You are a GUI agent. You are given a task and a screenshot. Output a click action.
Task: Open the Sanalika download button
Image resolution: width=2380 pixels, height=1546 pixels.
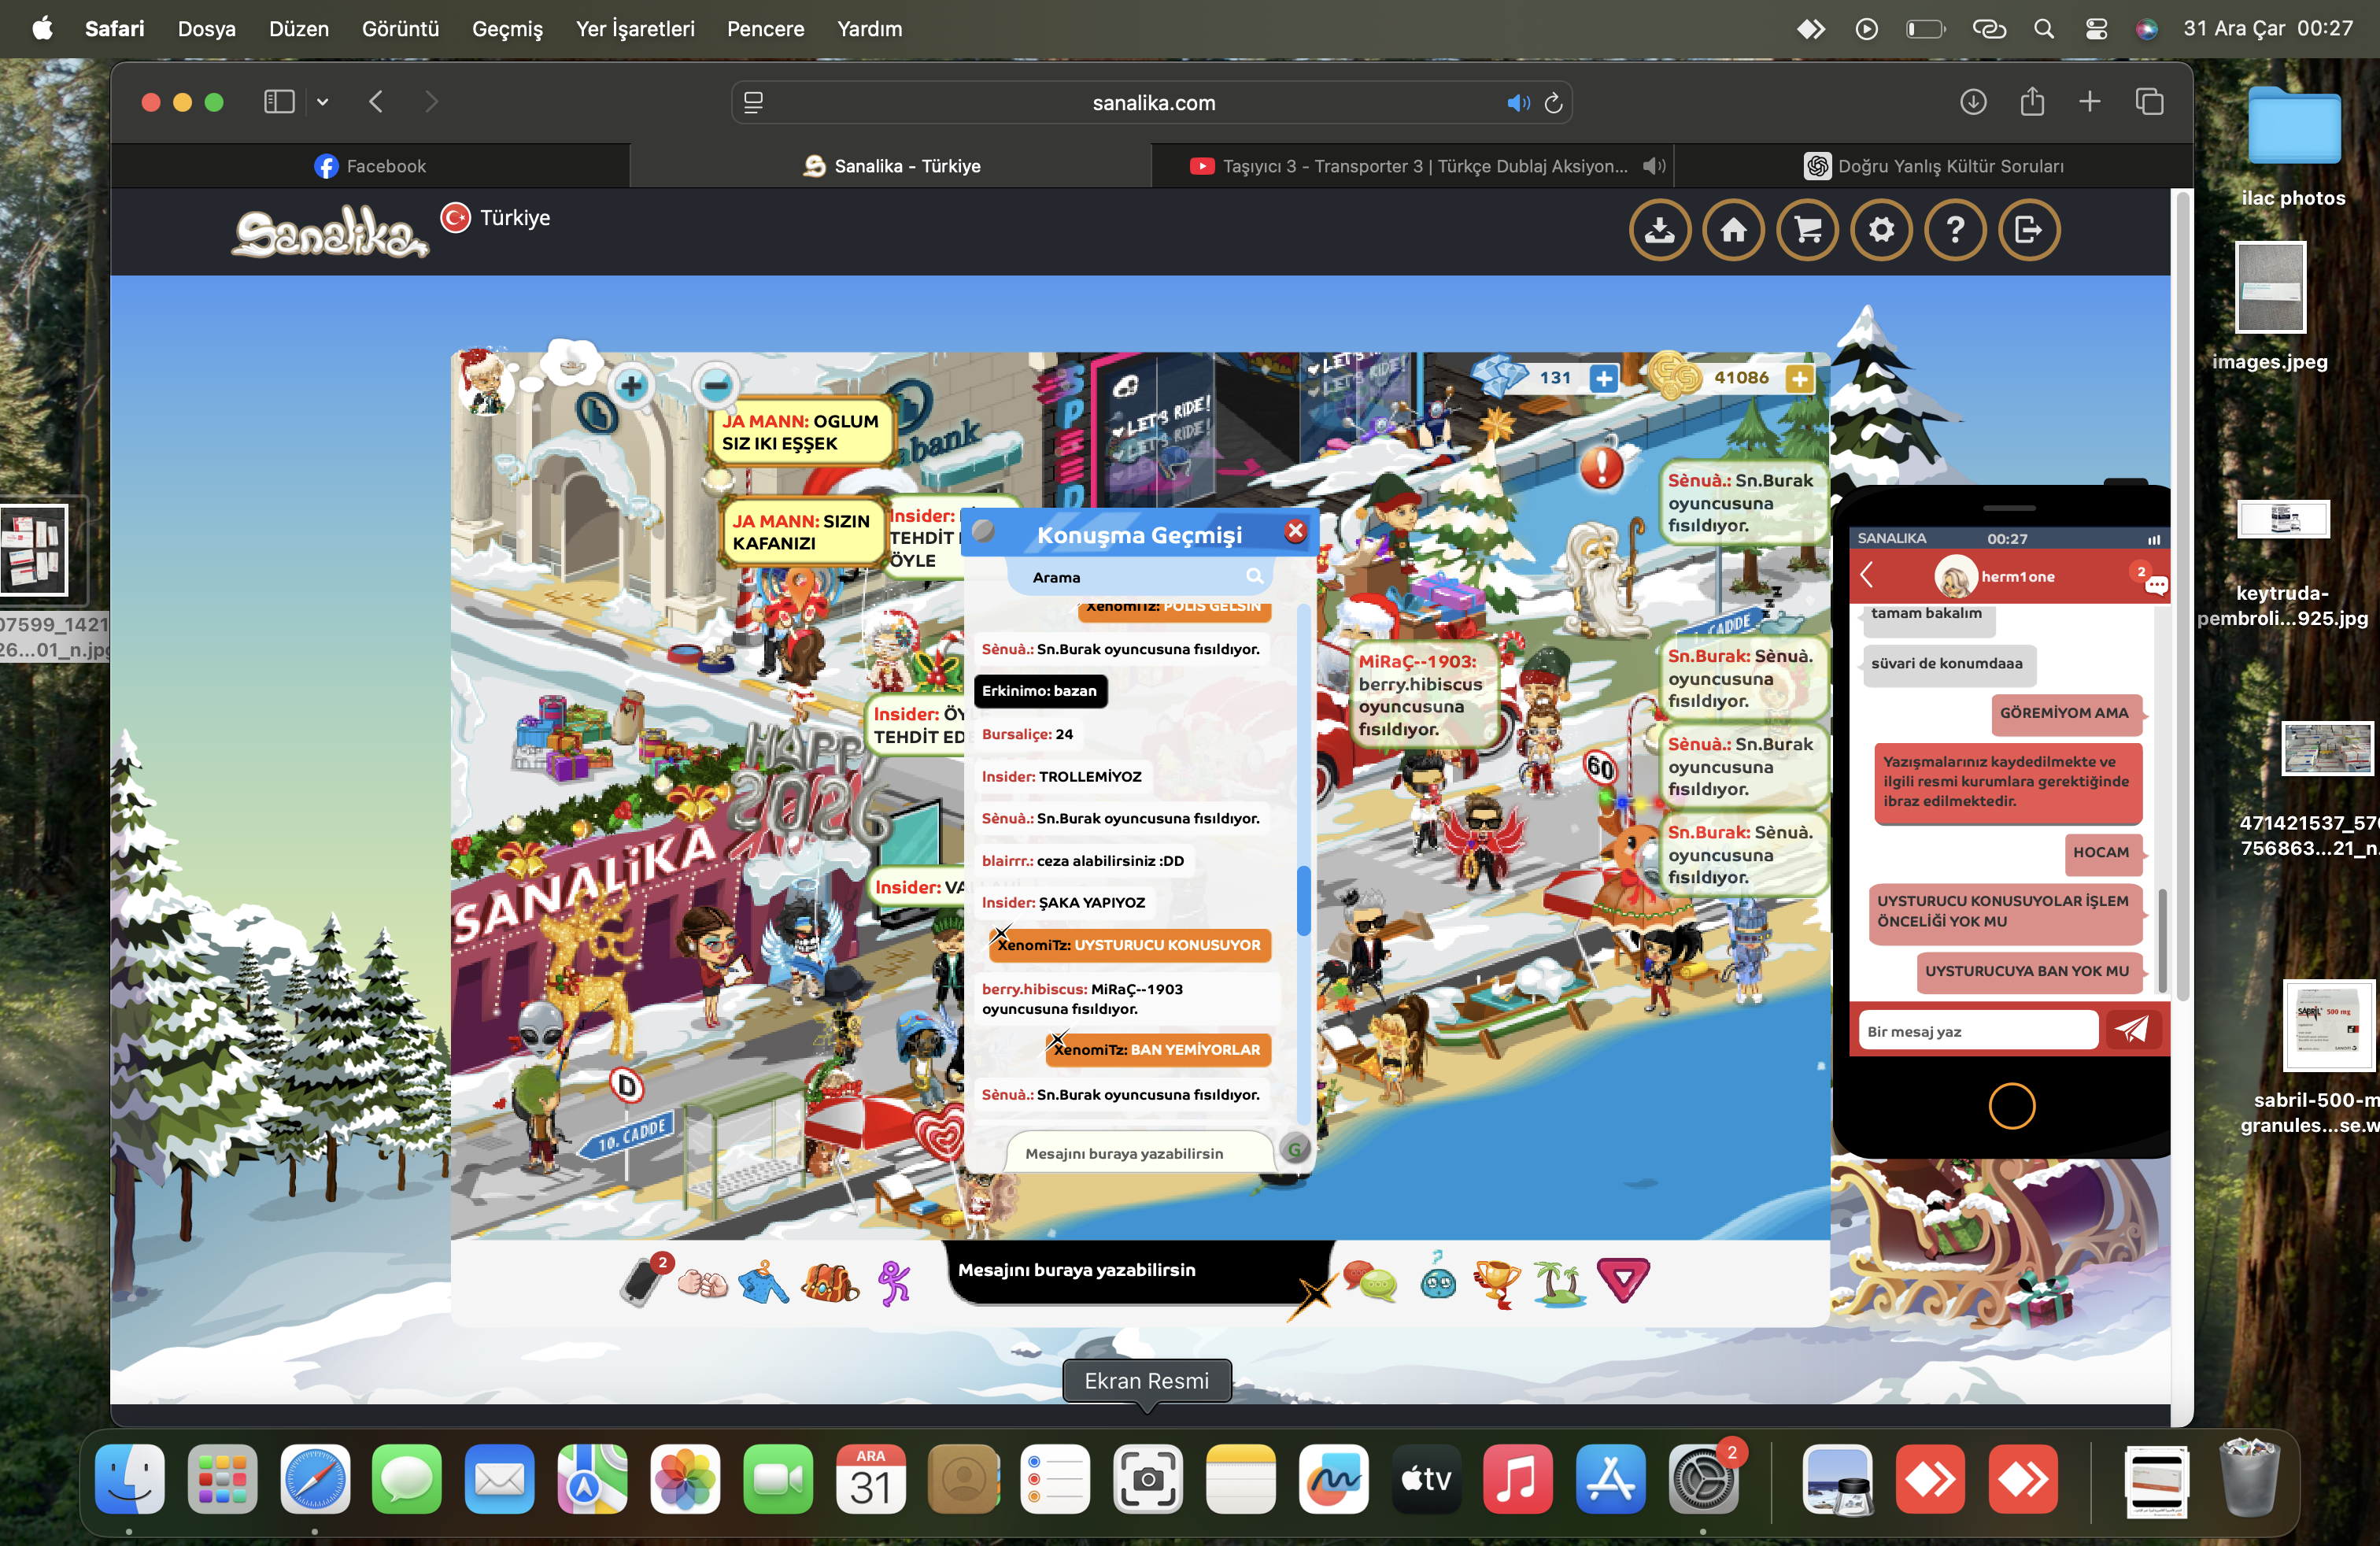[1660, 230]
